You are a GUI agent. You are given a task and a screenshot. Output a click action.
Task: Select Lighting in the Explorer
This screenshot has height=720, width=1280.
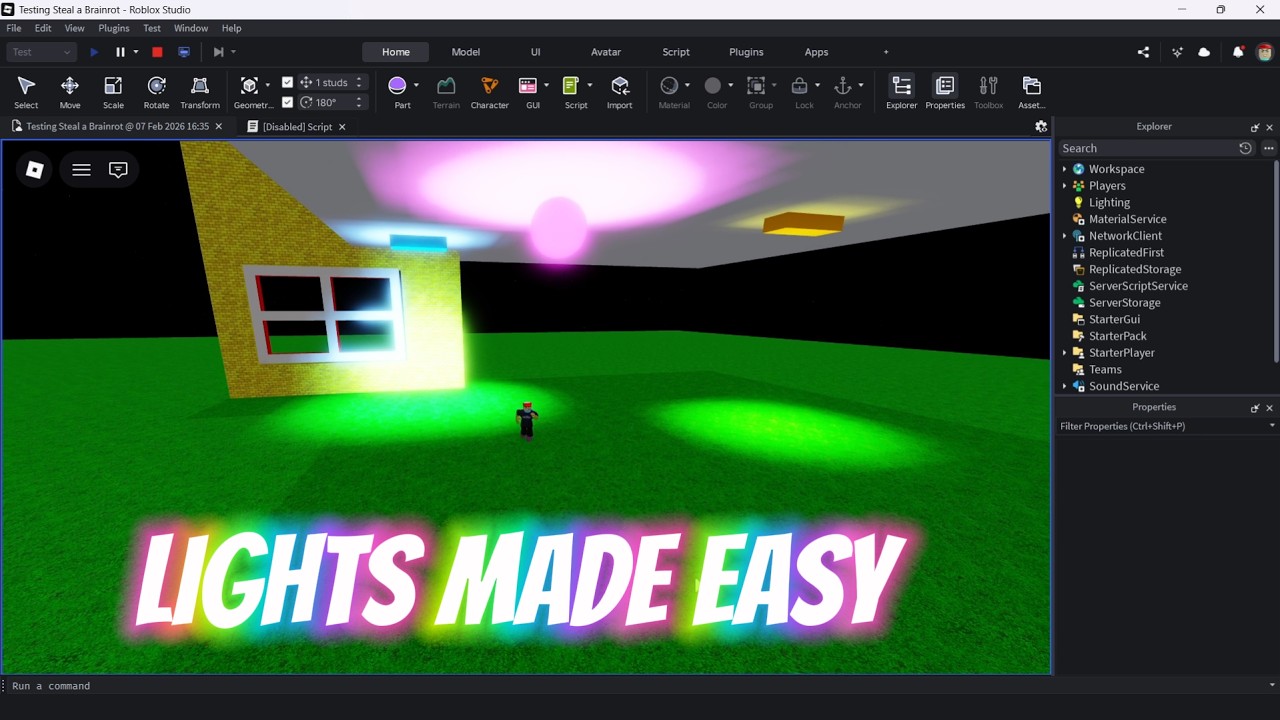coord(1109,202)
